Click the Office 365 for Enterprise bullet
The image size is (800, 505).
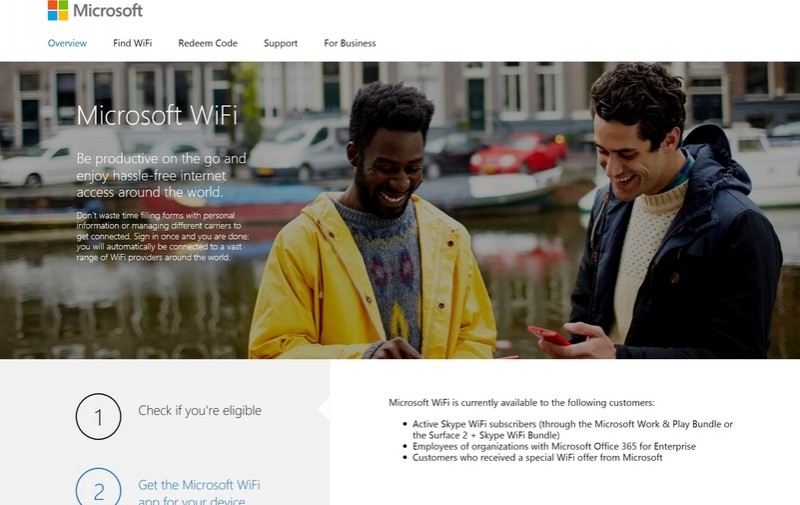tap(554, 446)
